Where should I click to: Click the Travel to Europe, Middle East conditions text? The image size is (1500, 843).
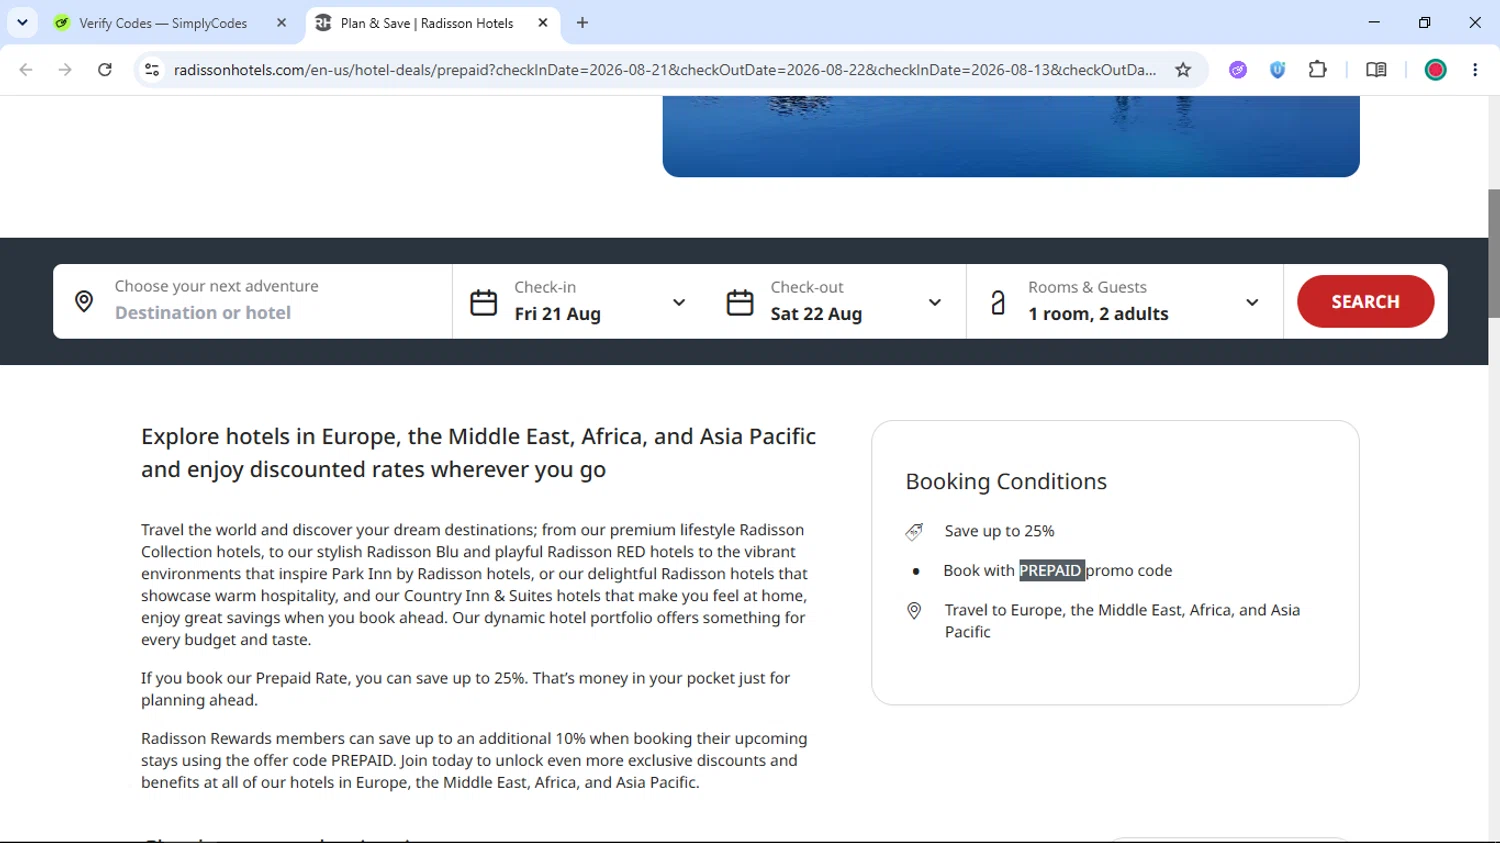(x=1122, y=621)
